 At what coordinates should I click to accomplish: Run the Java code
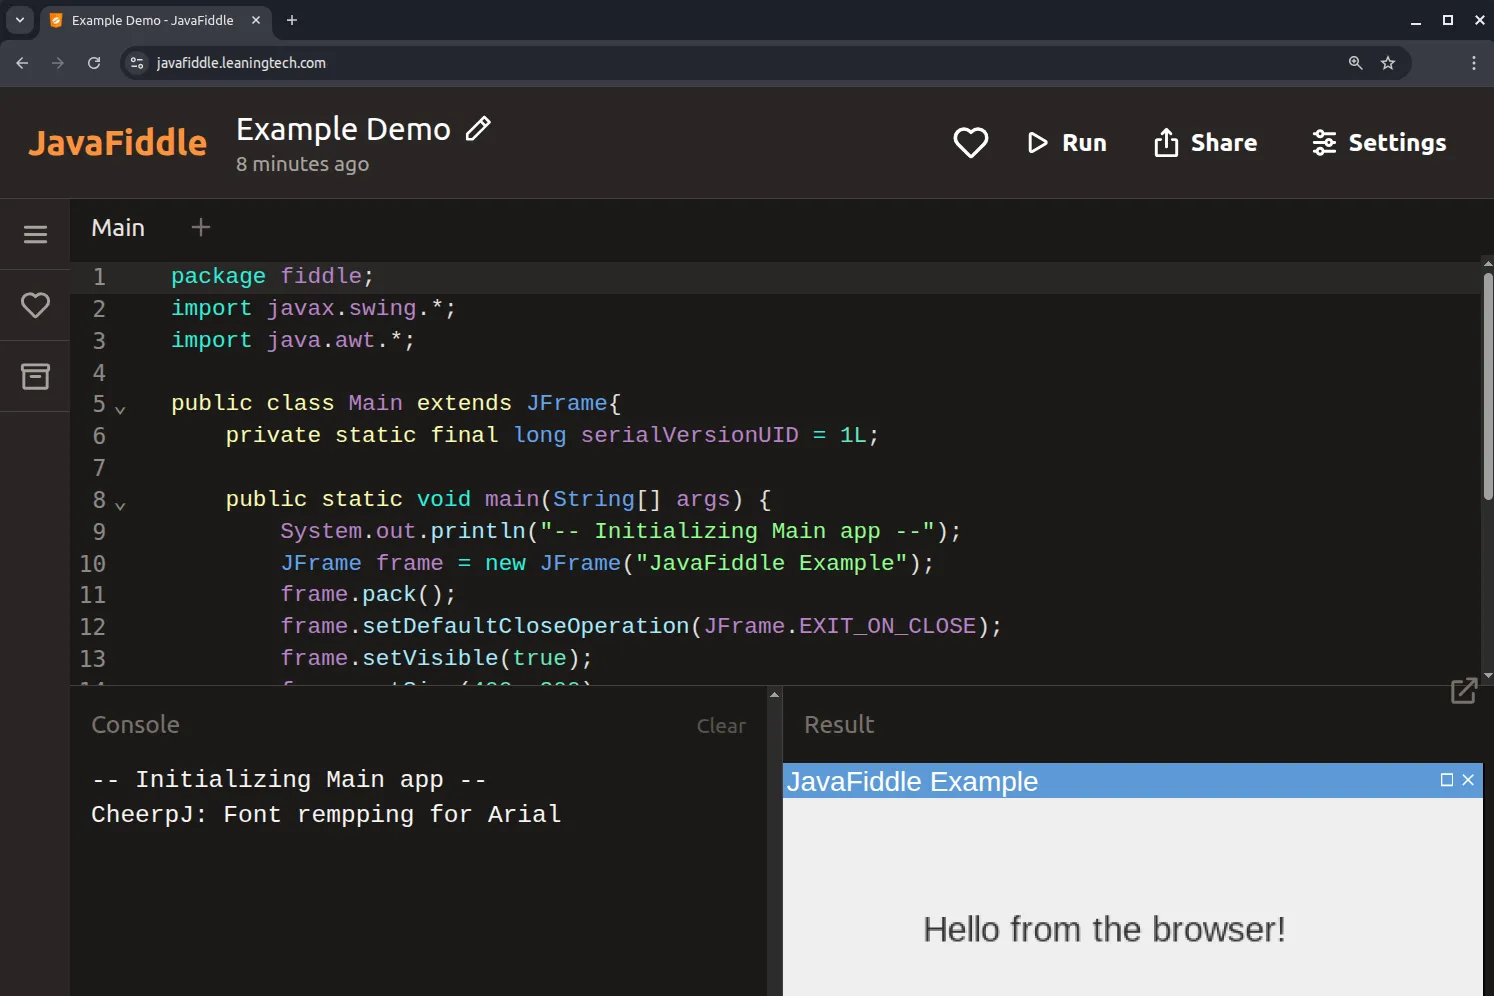pyautogui.click(x=1066, y=142)
